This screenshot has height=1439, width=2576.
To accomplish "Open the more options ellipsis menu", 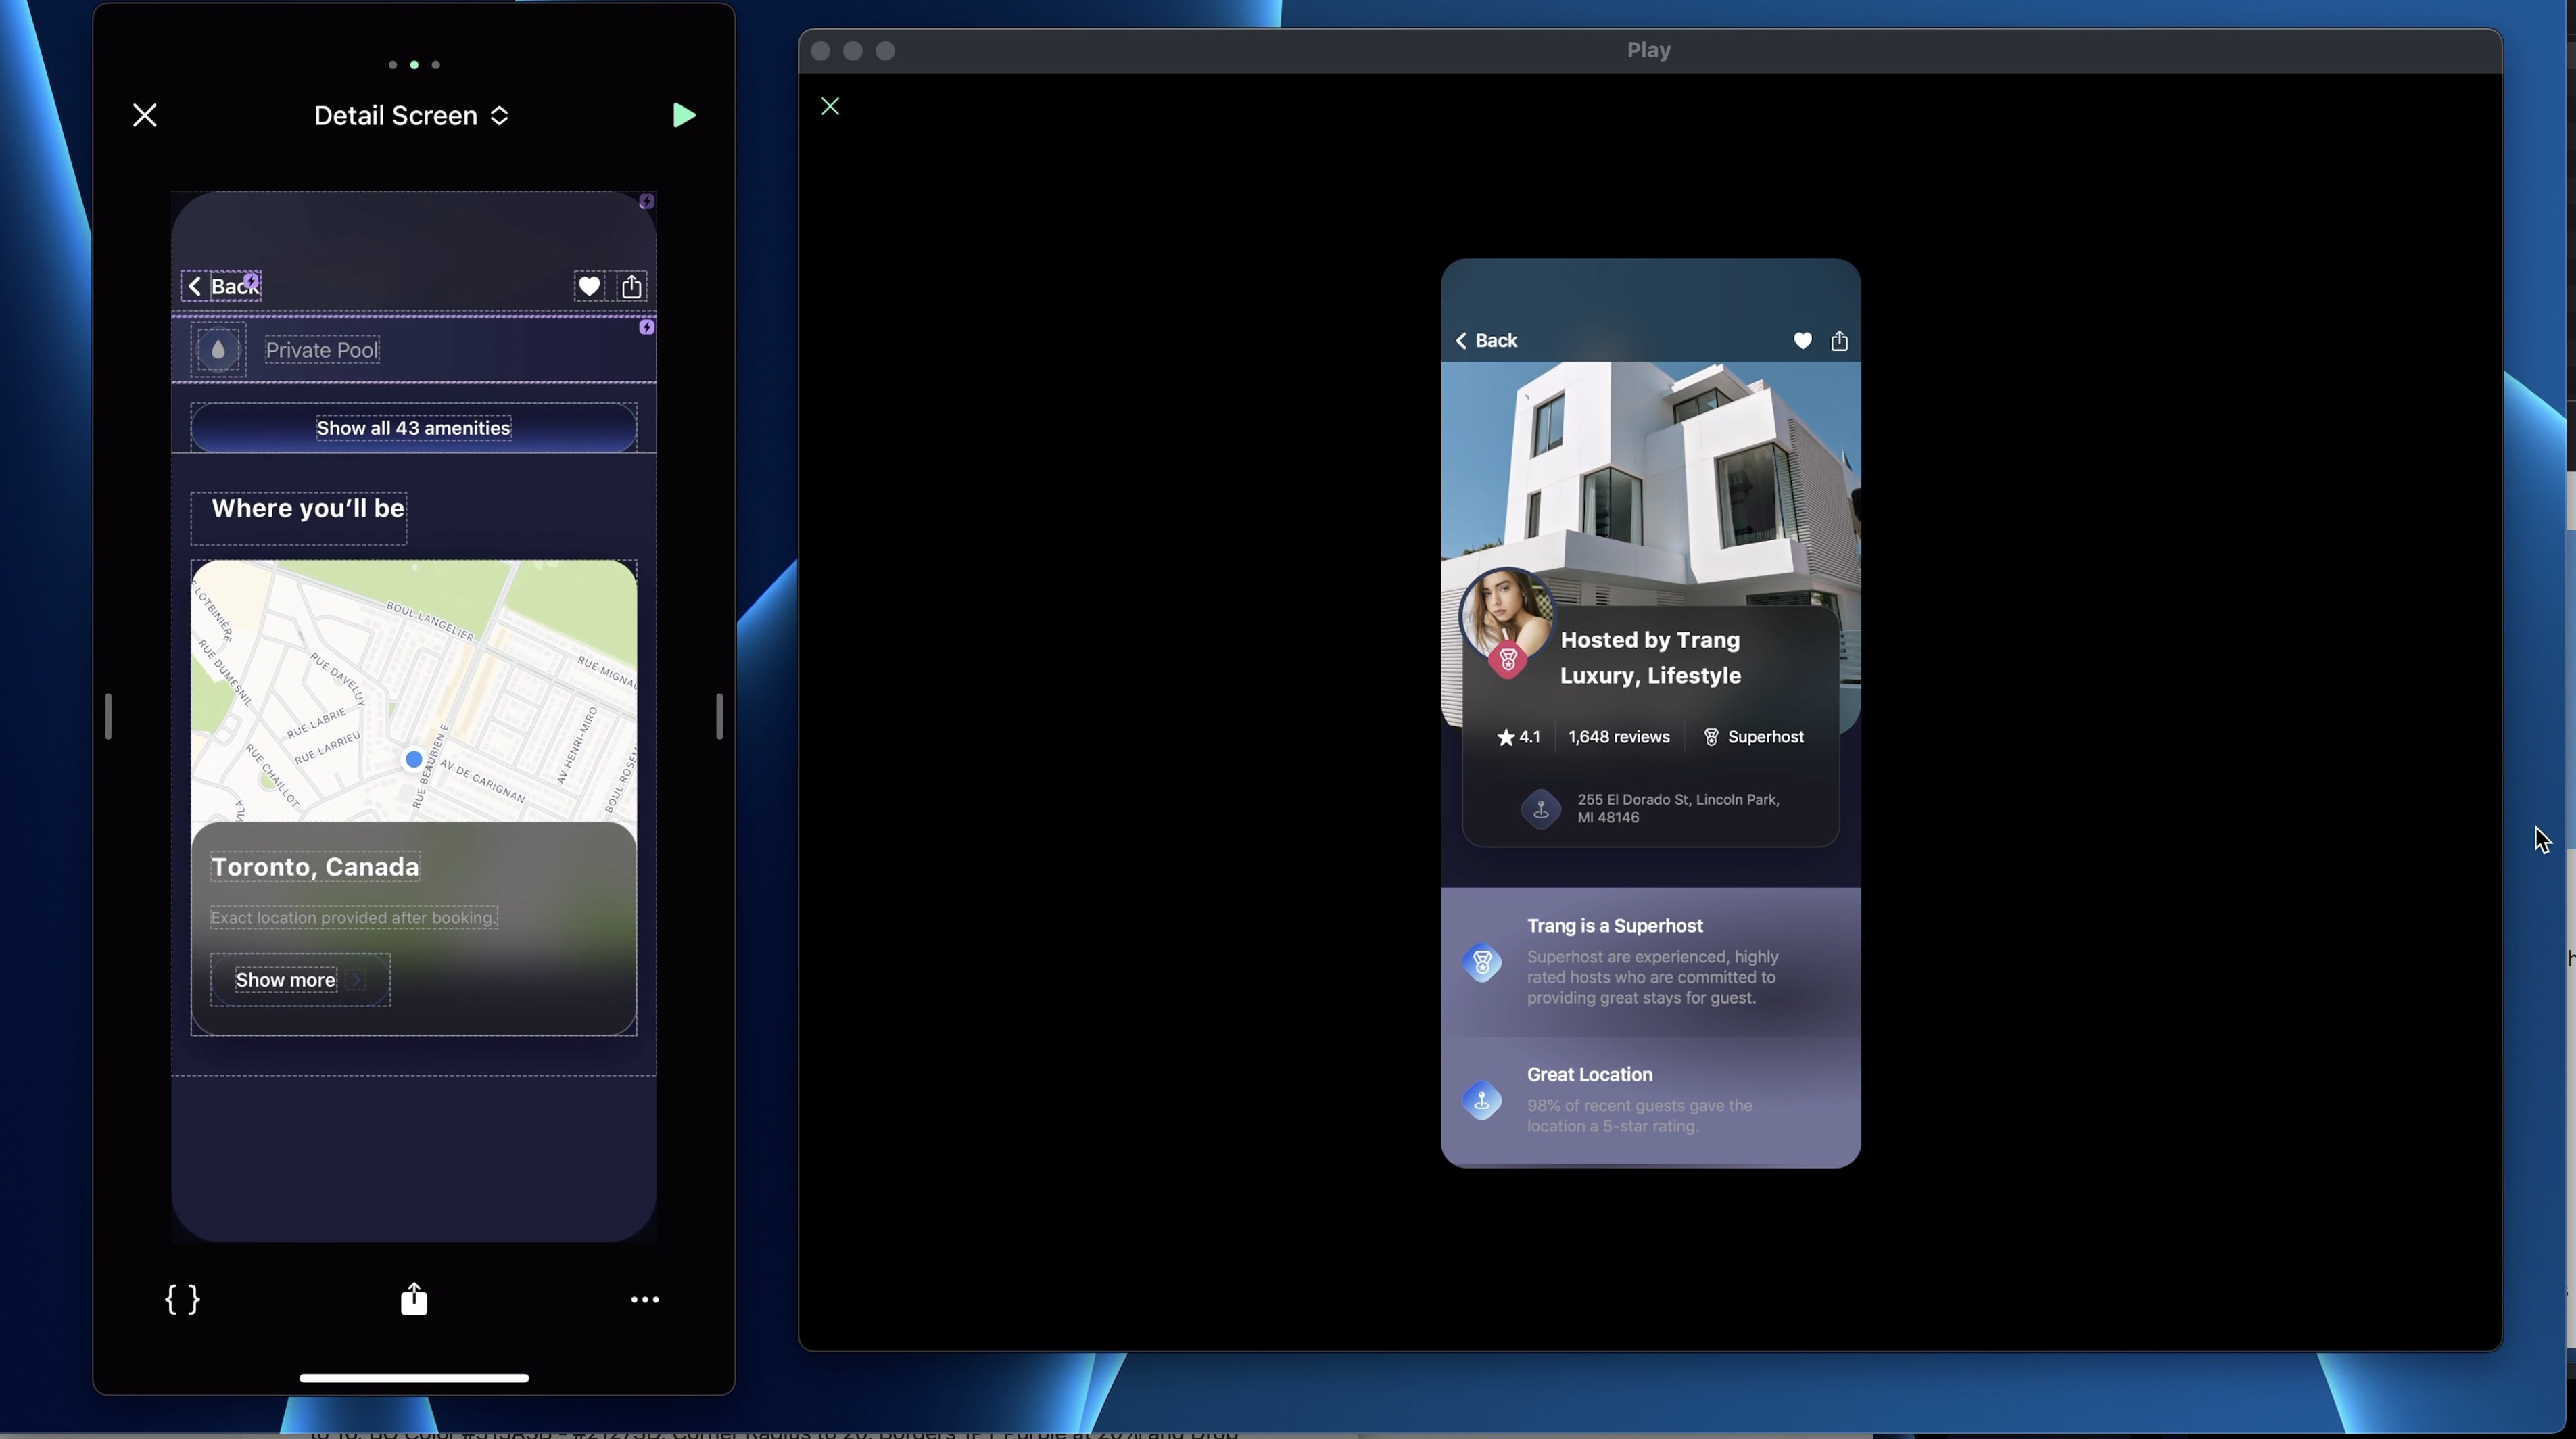I will point(644,1299).
